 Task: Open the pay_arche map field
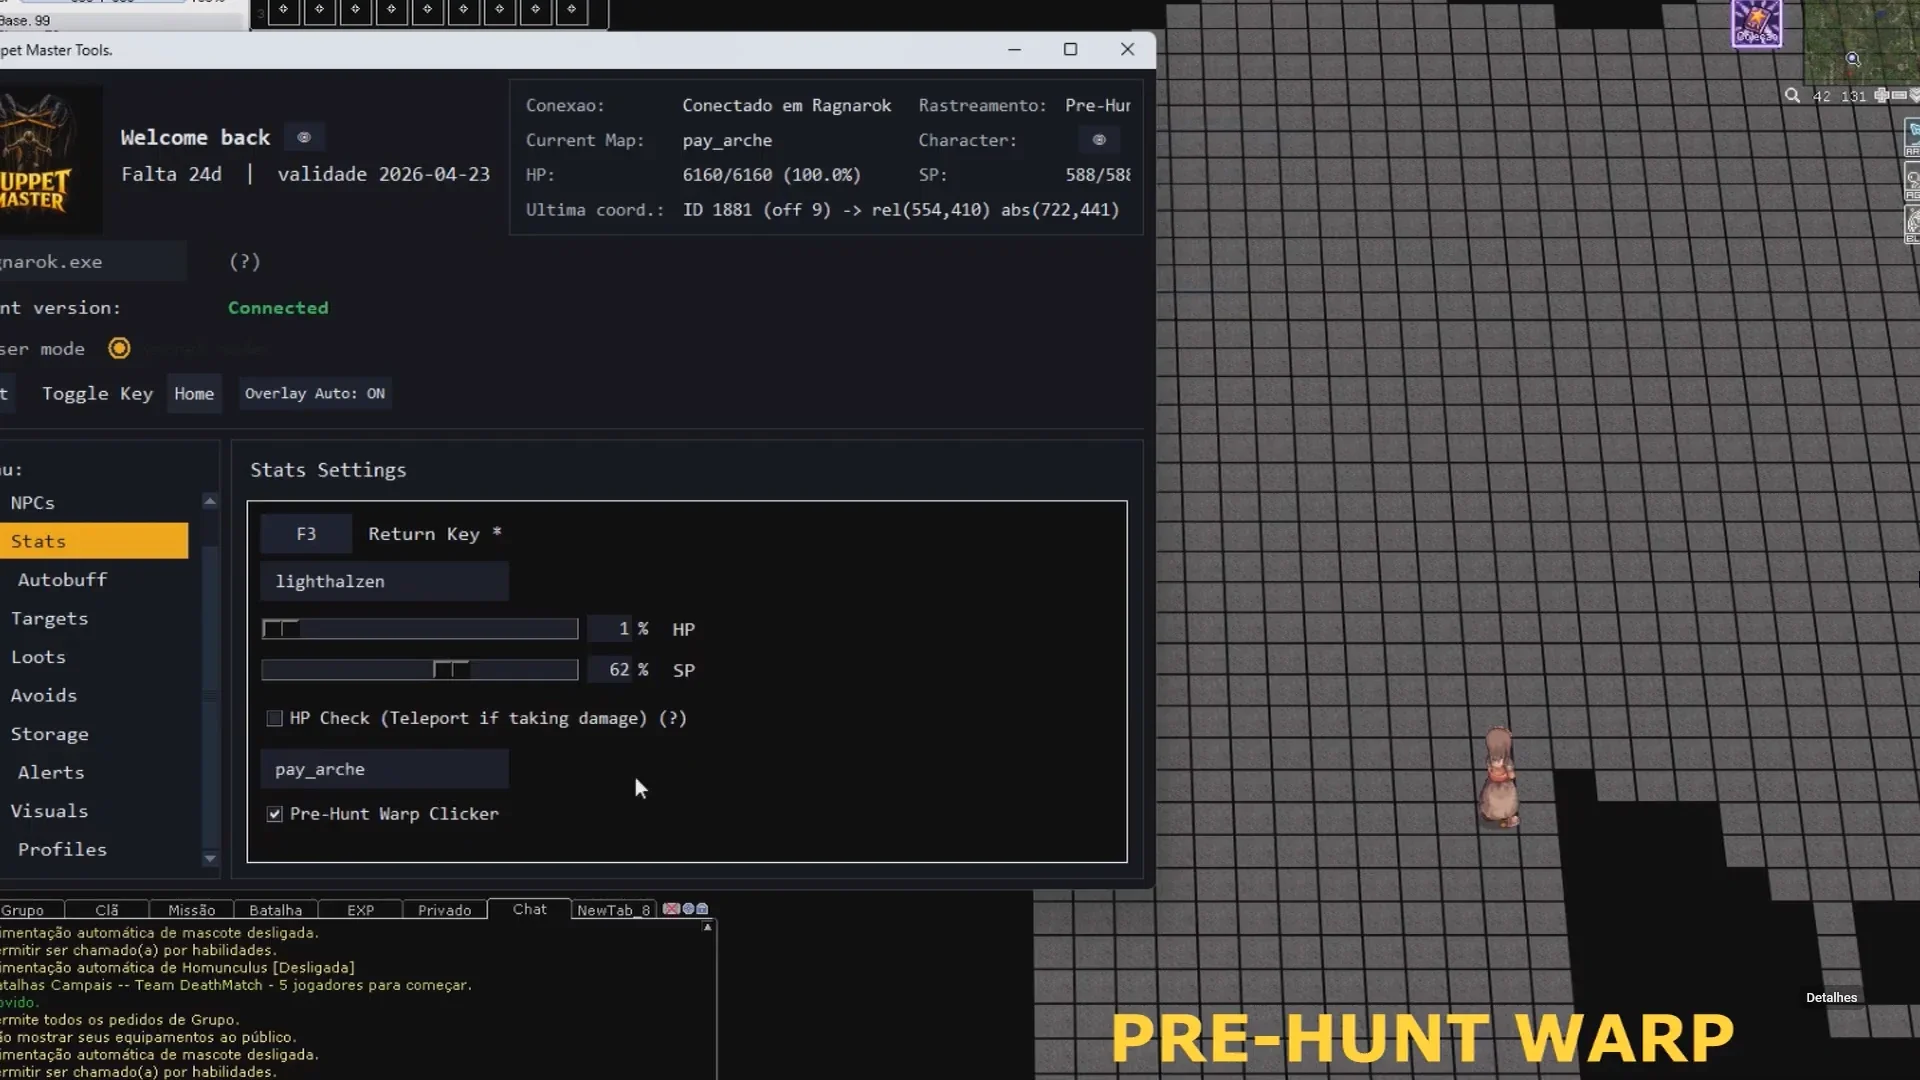(x=384, y=769)
